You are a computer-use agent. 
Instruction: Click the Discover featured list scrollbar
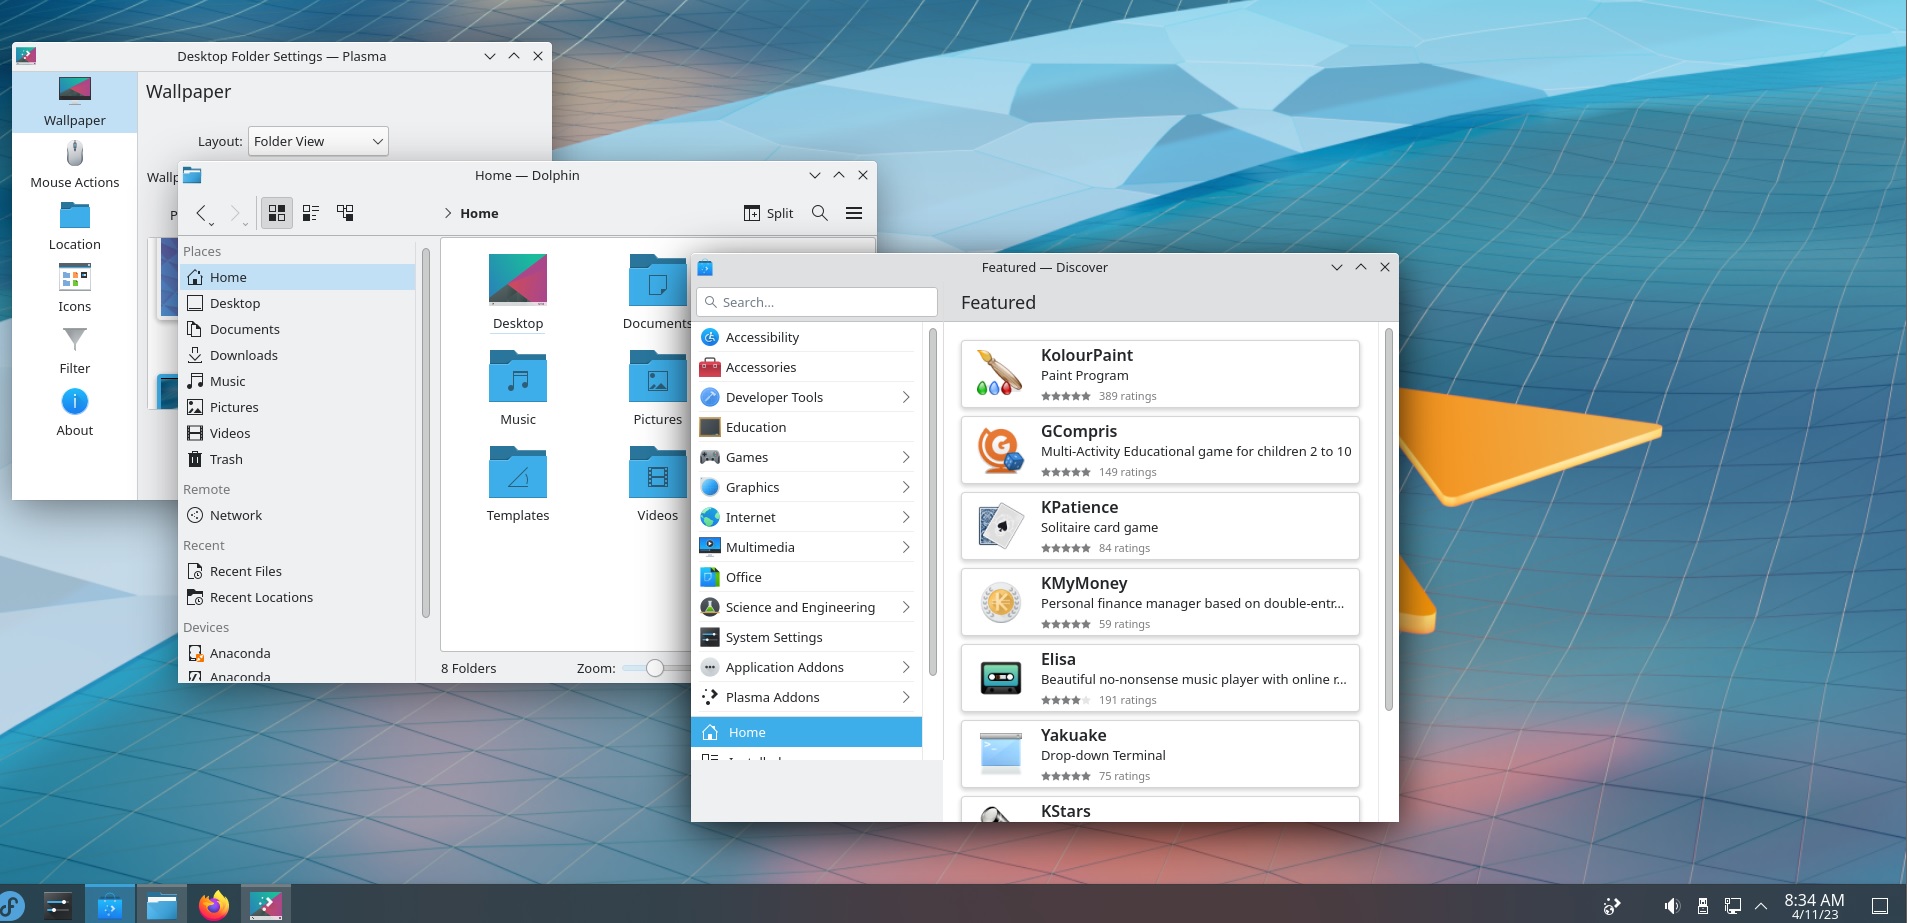tap(1388, 519)
